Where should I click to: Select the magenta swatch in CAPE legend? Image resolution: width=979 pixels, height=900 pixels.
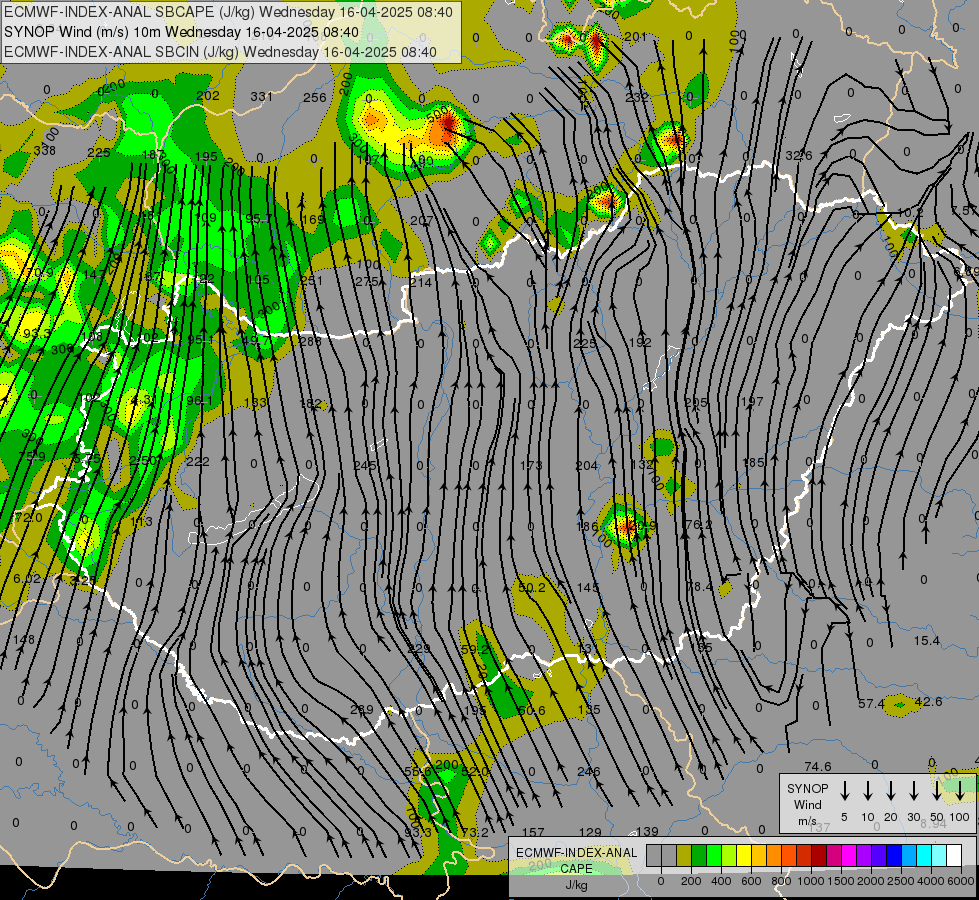coord(849,856)
